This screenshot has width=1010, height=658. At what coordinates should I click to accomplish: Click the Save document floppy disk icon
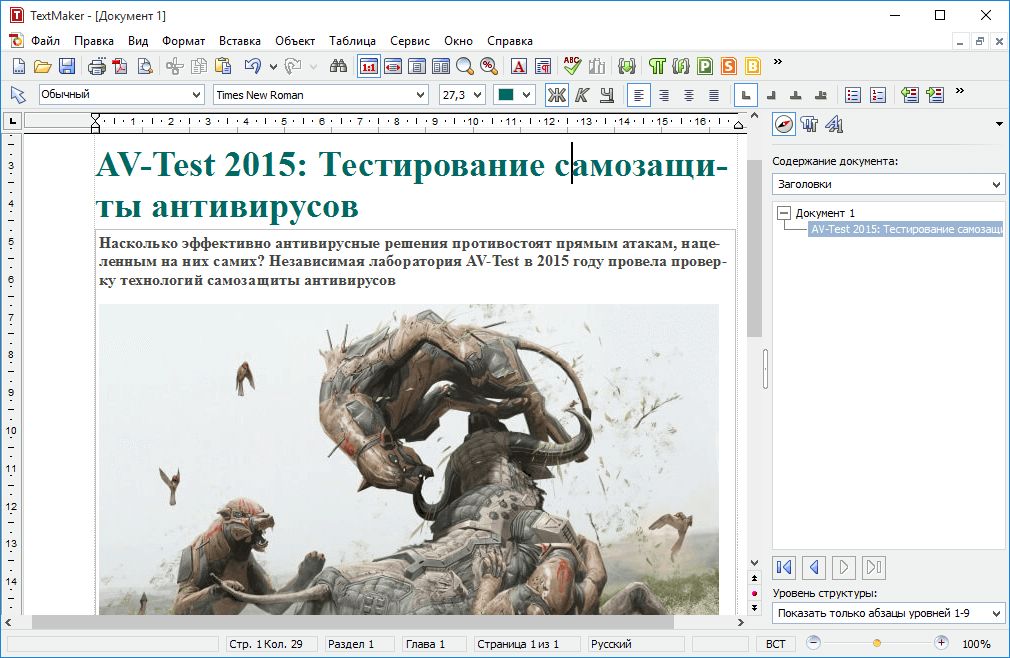[67, 66]
